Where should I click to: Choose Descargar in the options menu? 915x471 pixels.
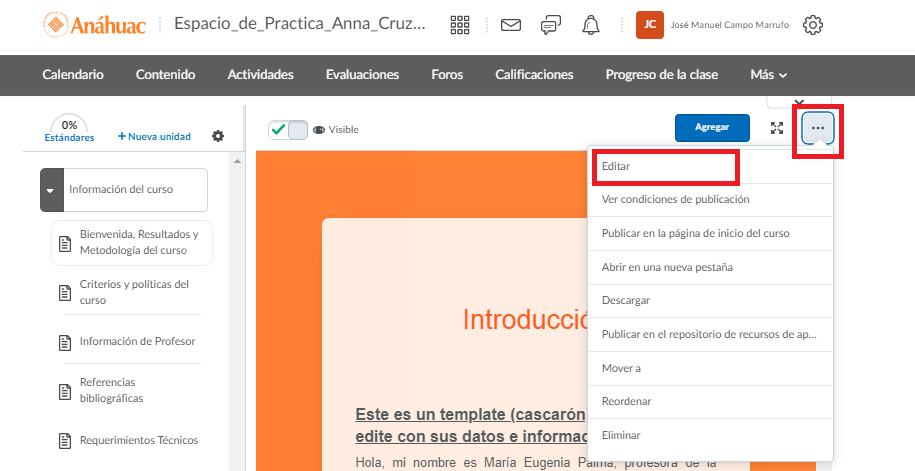click(626, 300)
